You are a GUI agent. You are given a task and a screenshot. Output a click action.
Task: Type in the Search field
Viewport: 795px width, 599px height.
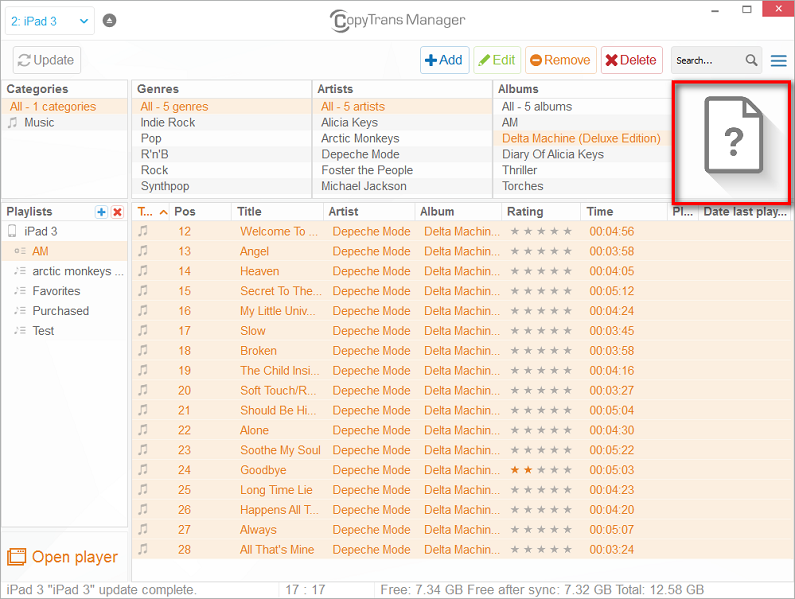706,60
